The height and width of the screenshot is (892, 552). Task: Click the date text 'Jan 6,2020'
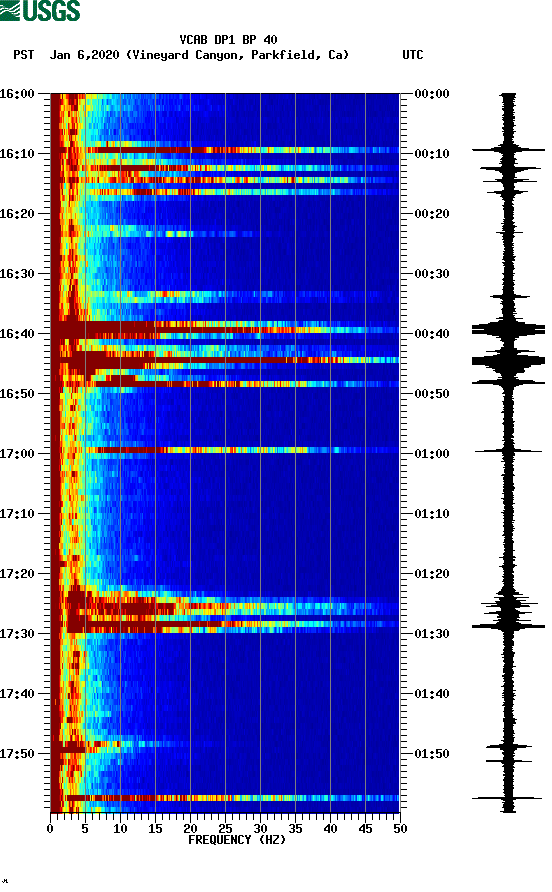click(85, 55)
